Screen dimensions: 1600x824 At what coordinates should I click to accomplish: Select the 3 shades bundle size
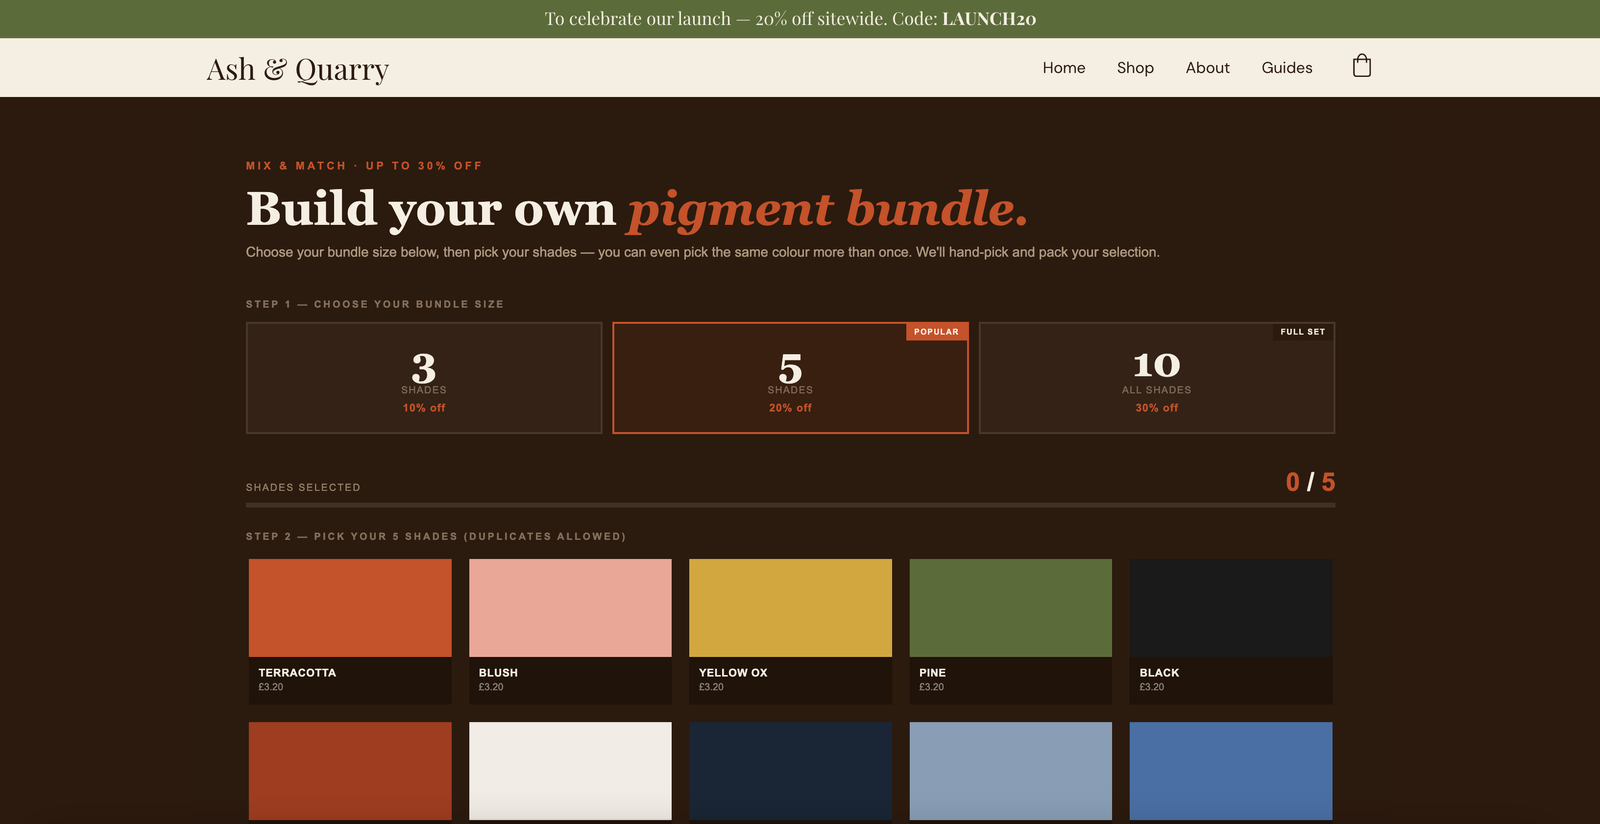pyautogui.click(x=424, y=378)
